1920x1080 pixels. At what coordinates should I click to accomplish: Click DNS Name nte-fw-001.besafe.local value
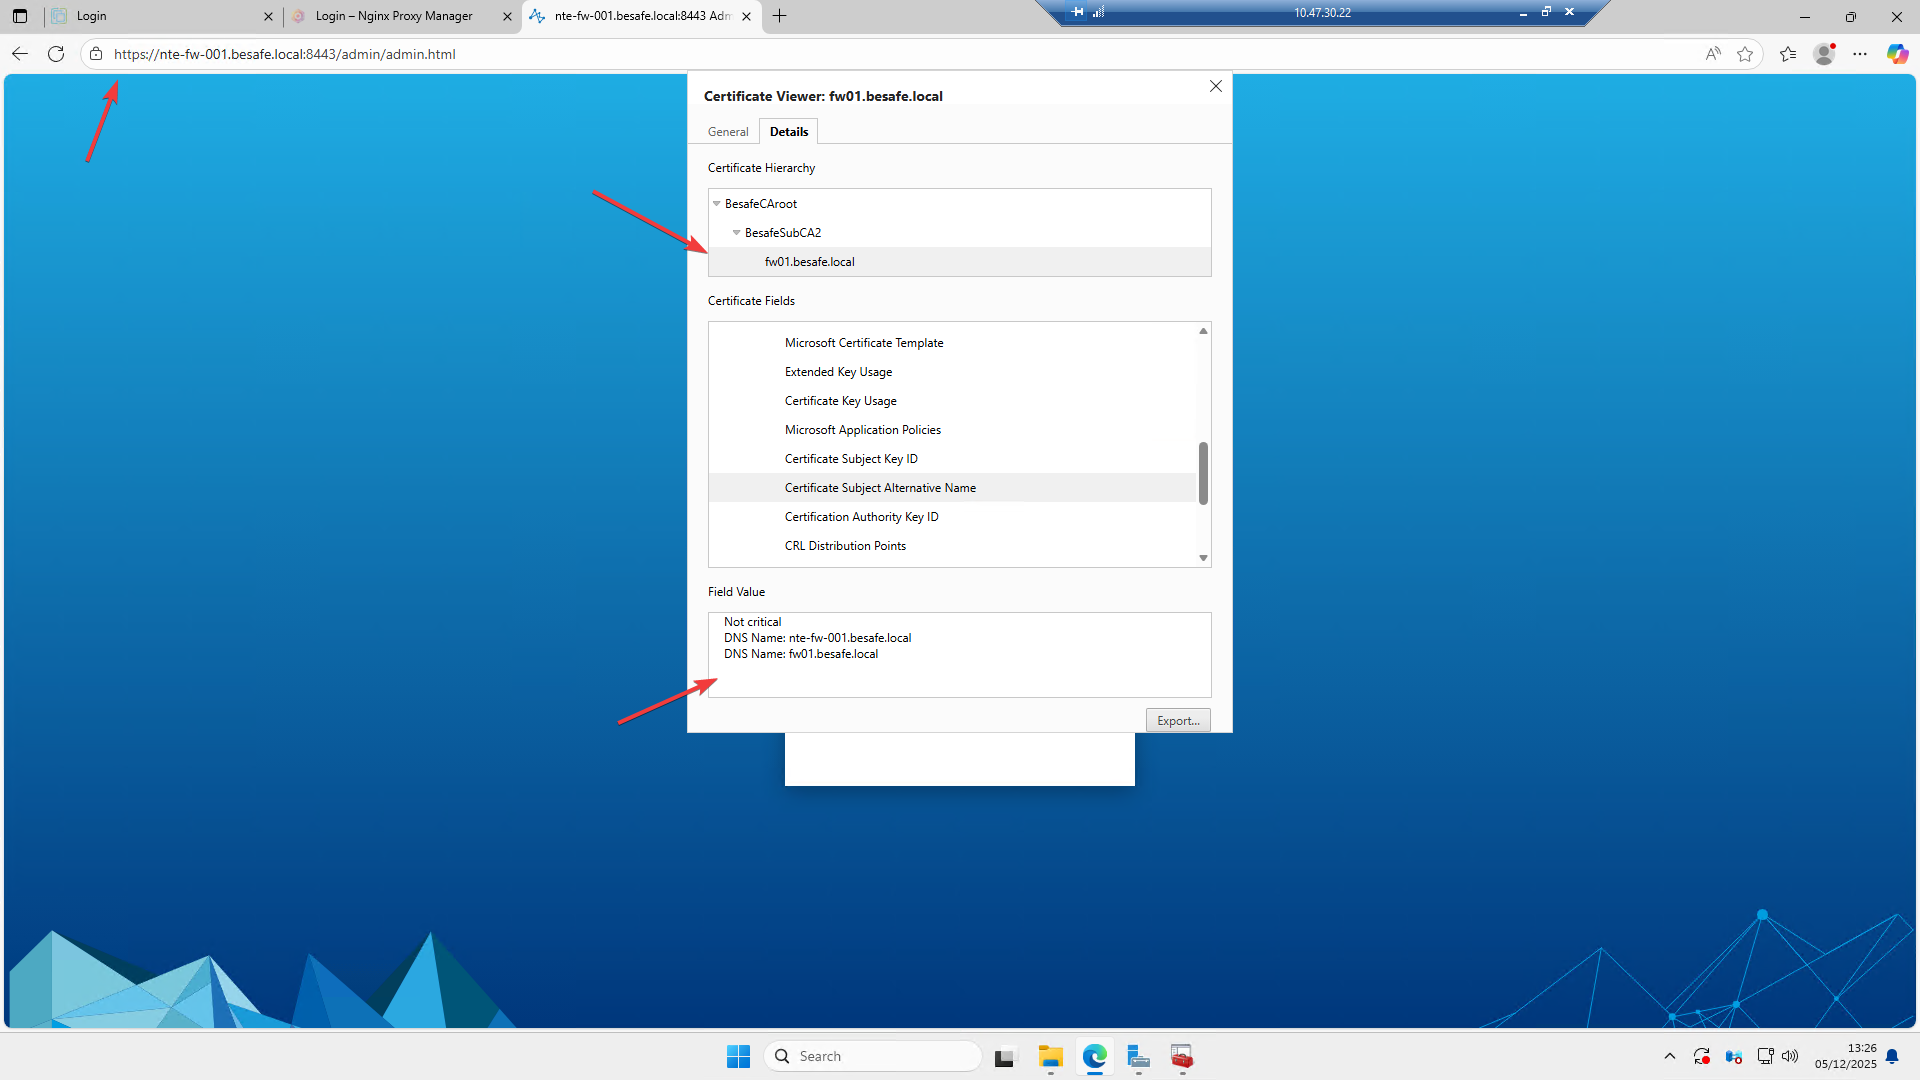point(817,638)
